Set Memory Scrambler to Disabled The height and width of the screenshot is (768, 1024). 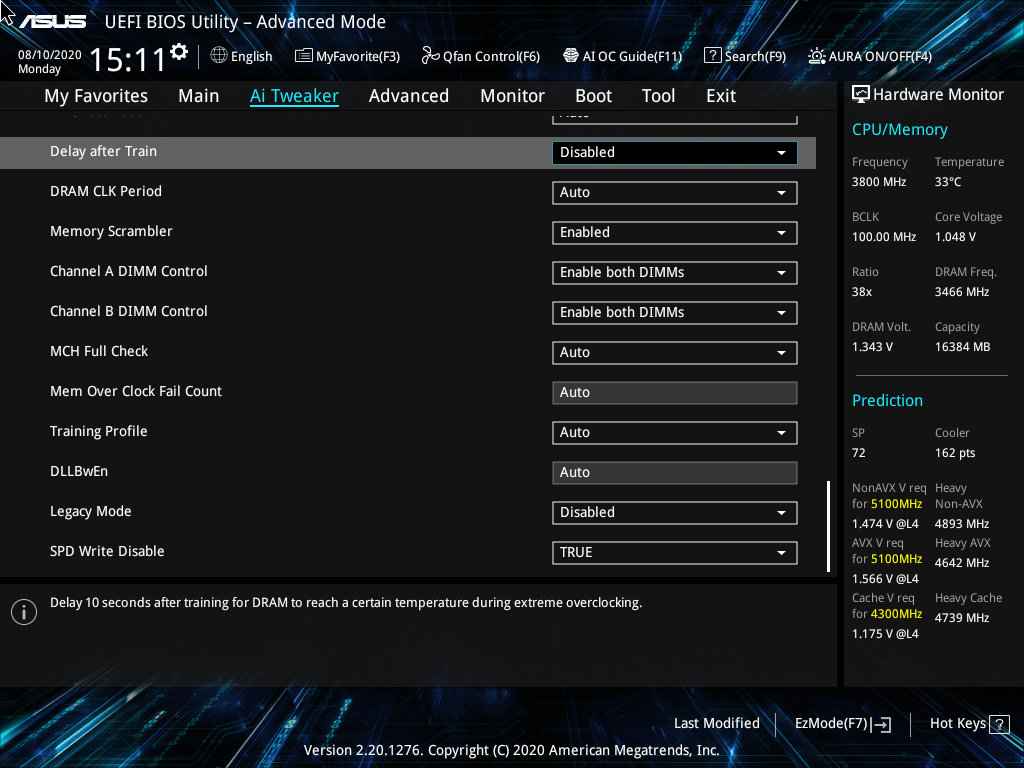coord(674,232)
